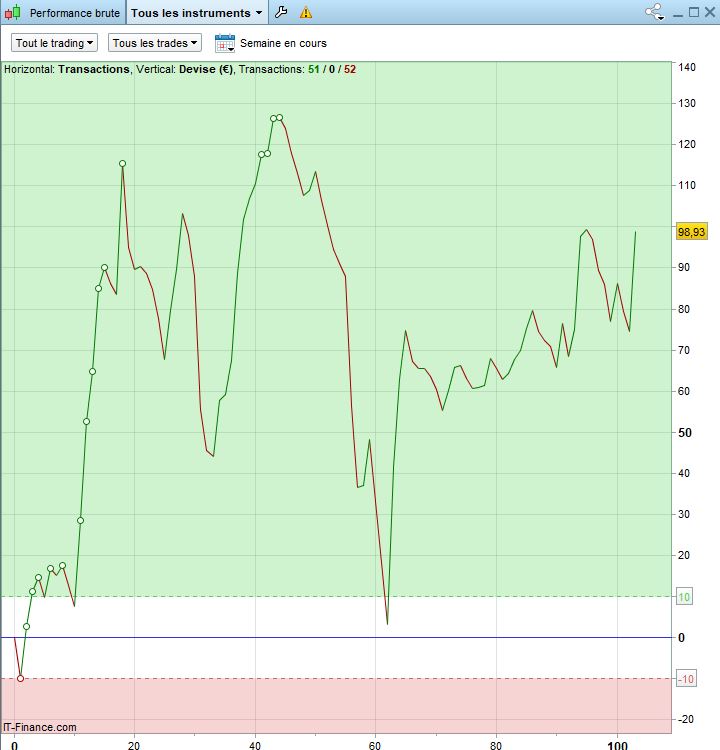Click the peak trade marker near 127
Screen dimensions: 720x750
pos(279,118)
